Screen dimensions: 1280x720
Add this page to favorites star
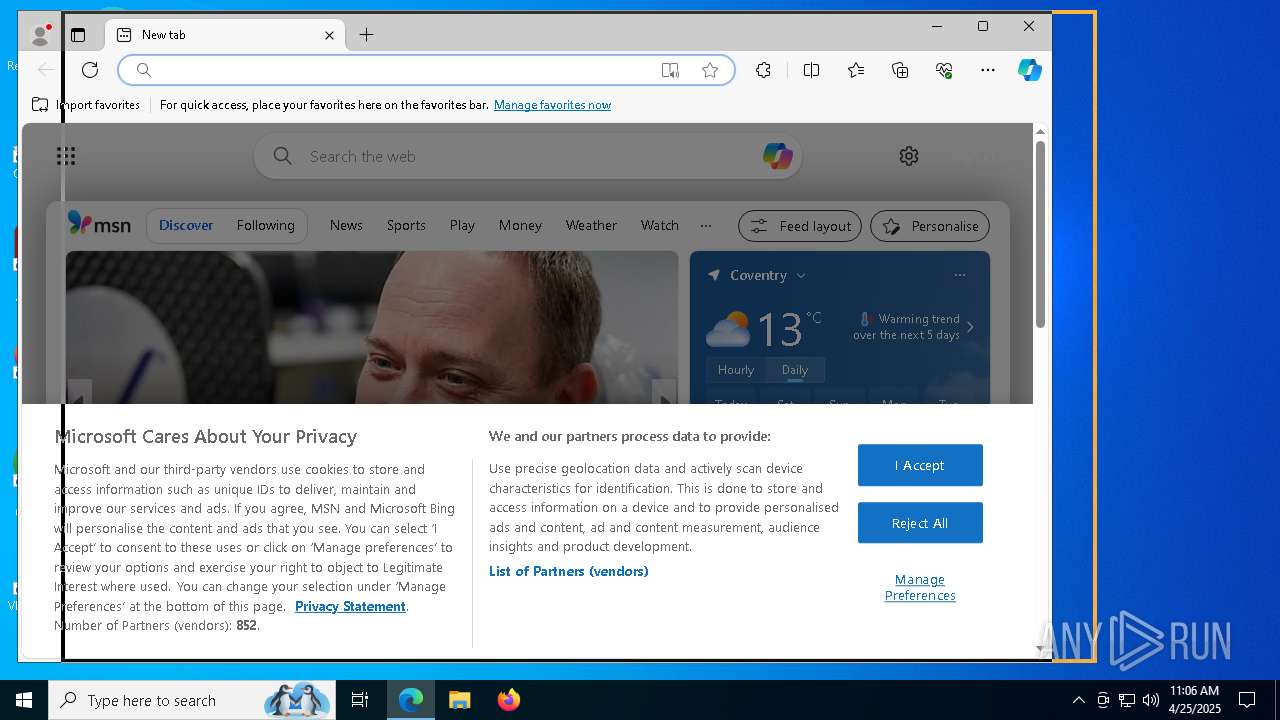[710, 70]
